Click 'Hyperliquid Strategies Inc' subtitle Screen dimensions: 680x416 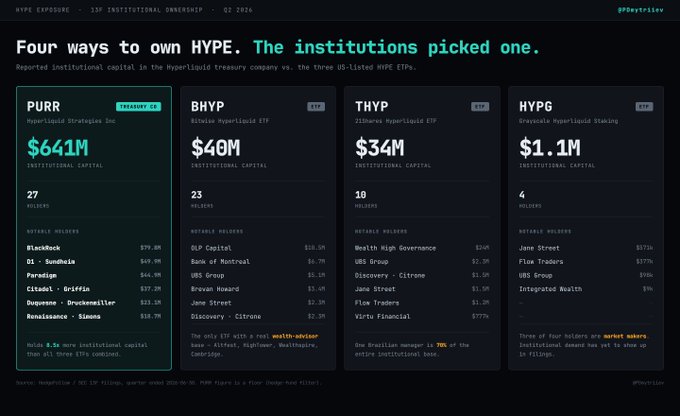(x=71, y=121)
